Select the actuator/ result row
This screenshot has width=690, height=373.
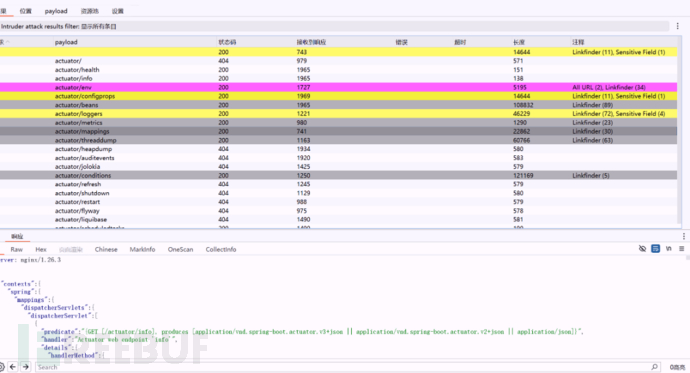338,61
